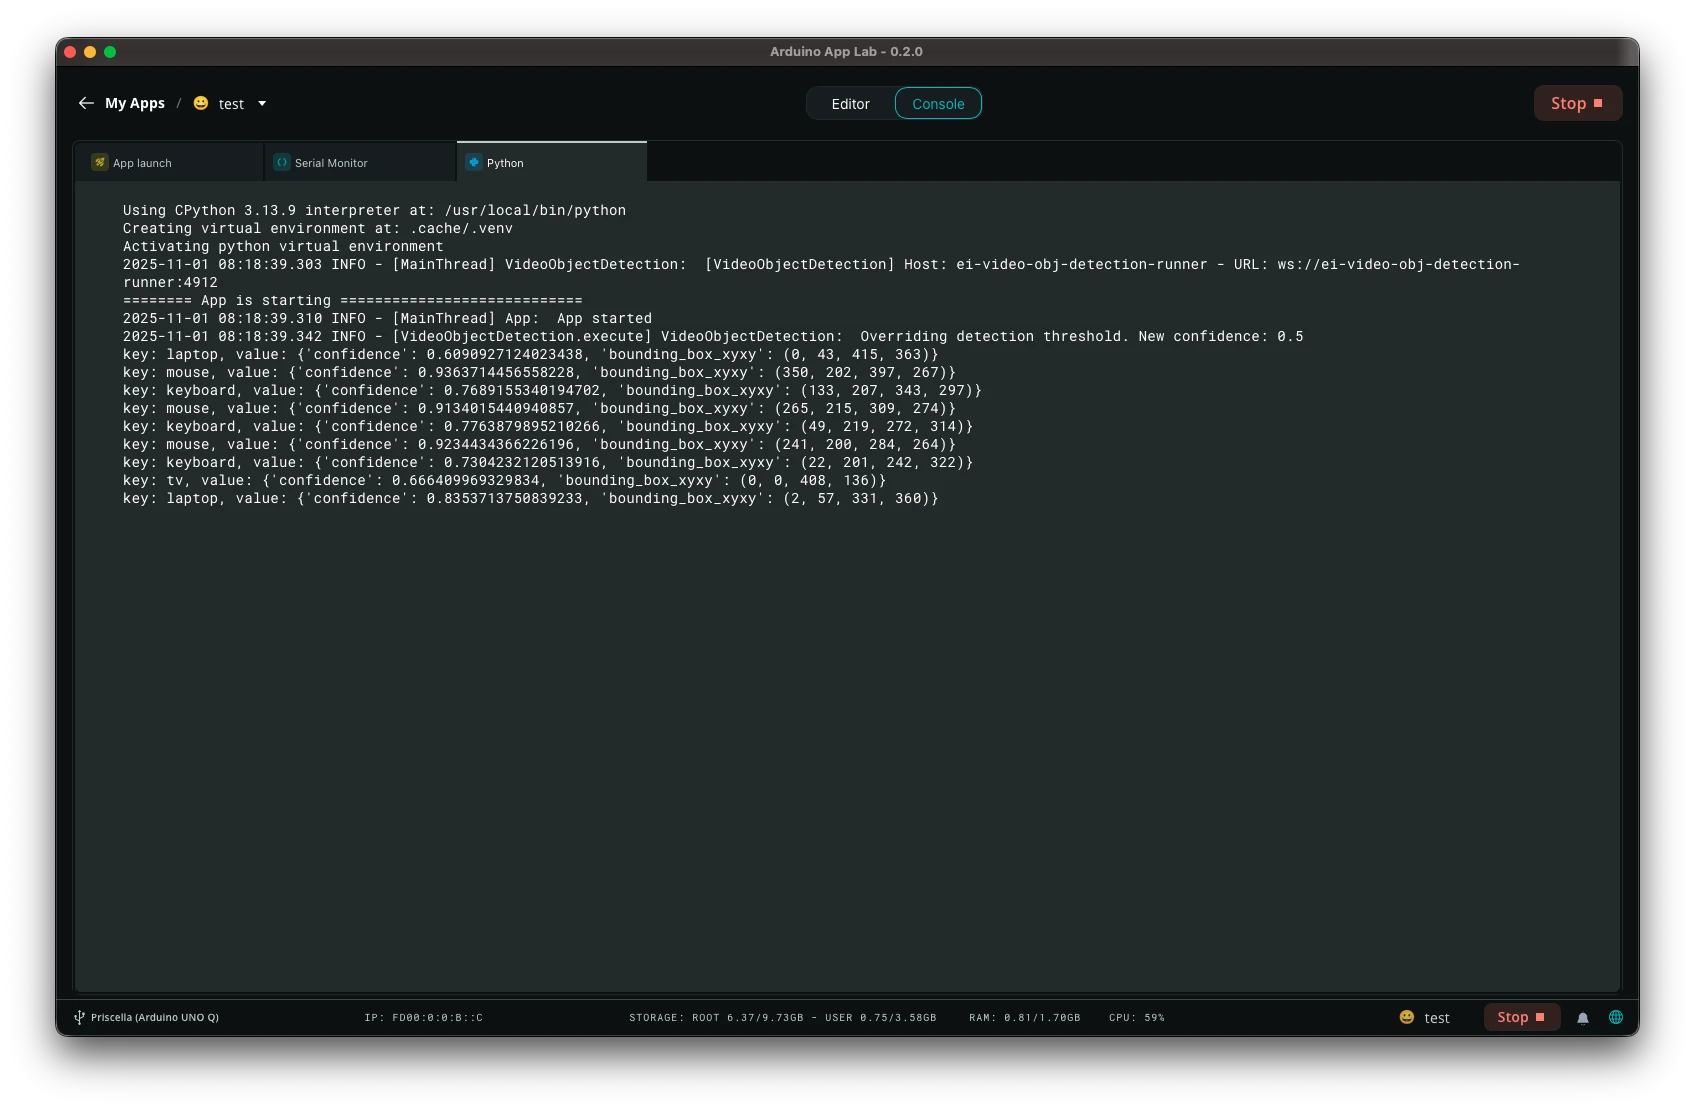
Task: Switch to the Serial Monitor tab
Action: point(331,163)
